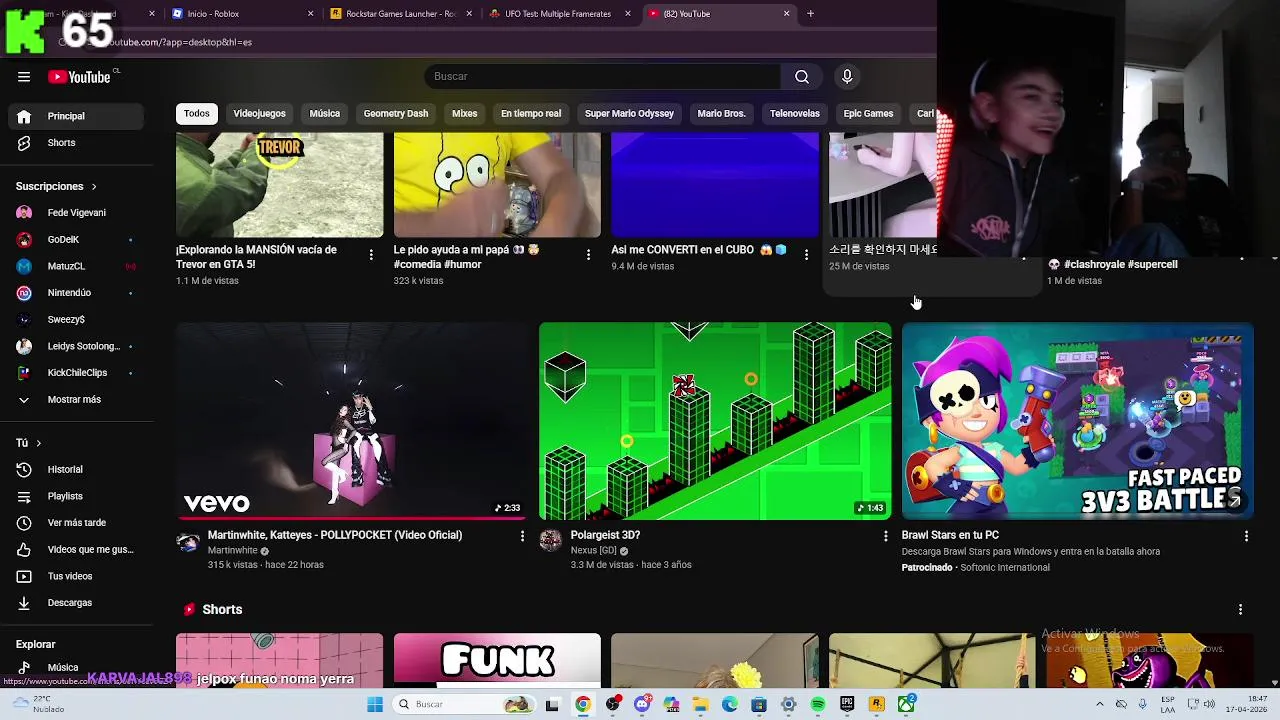Open the Polargeist 3D? title
This screenshot has width=1280, height=720.
606,536
